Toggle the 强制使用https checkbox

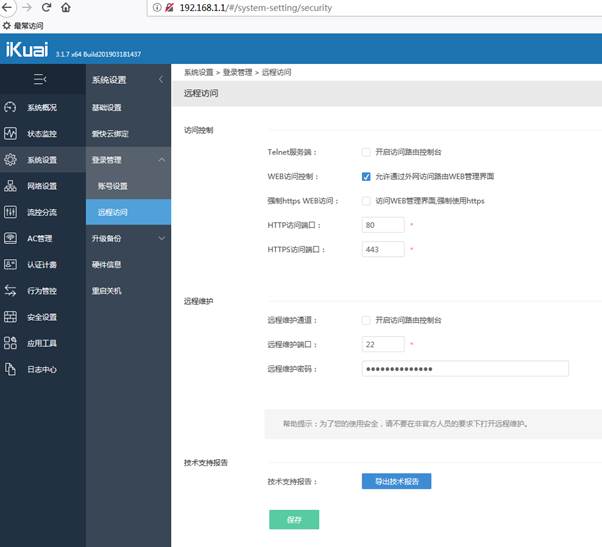(x=366, y=201)
